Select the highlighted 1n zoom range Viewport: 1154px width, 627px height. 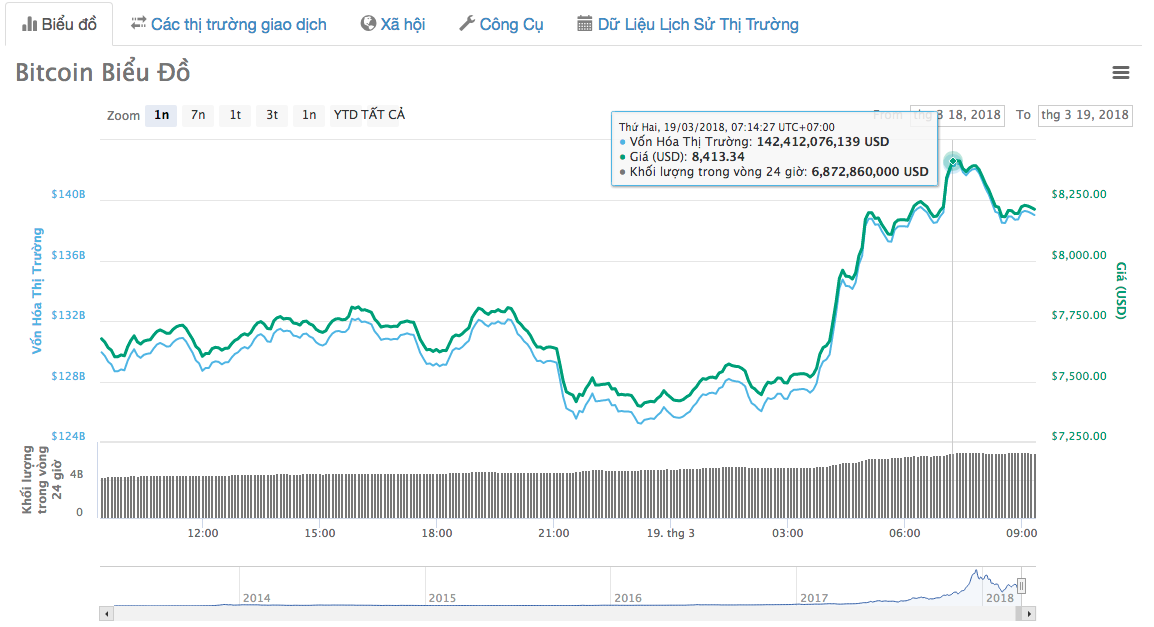(161, 115)
